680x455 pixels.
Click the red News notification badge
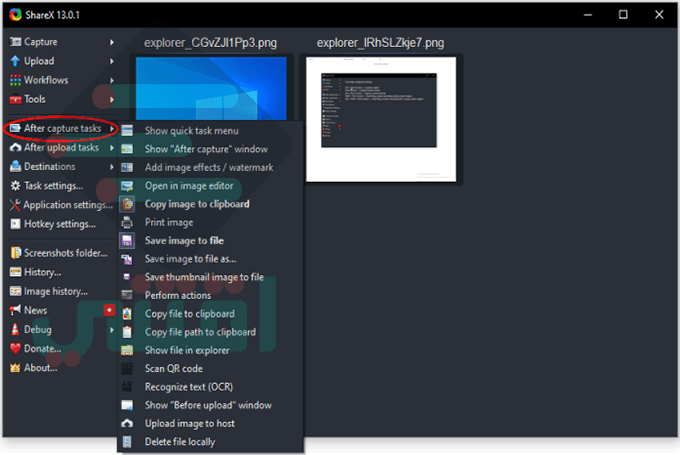pos(109,310)
